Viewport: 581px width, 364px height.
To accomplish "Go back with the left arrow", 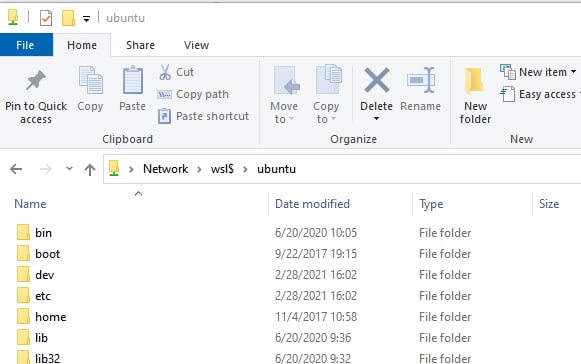I will pos(16,169).
